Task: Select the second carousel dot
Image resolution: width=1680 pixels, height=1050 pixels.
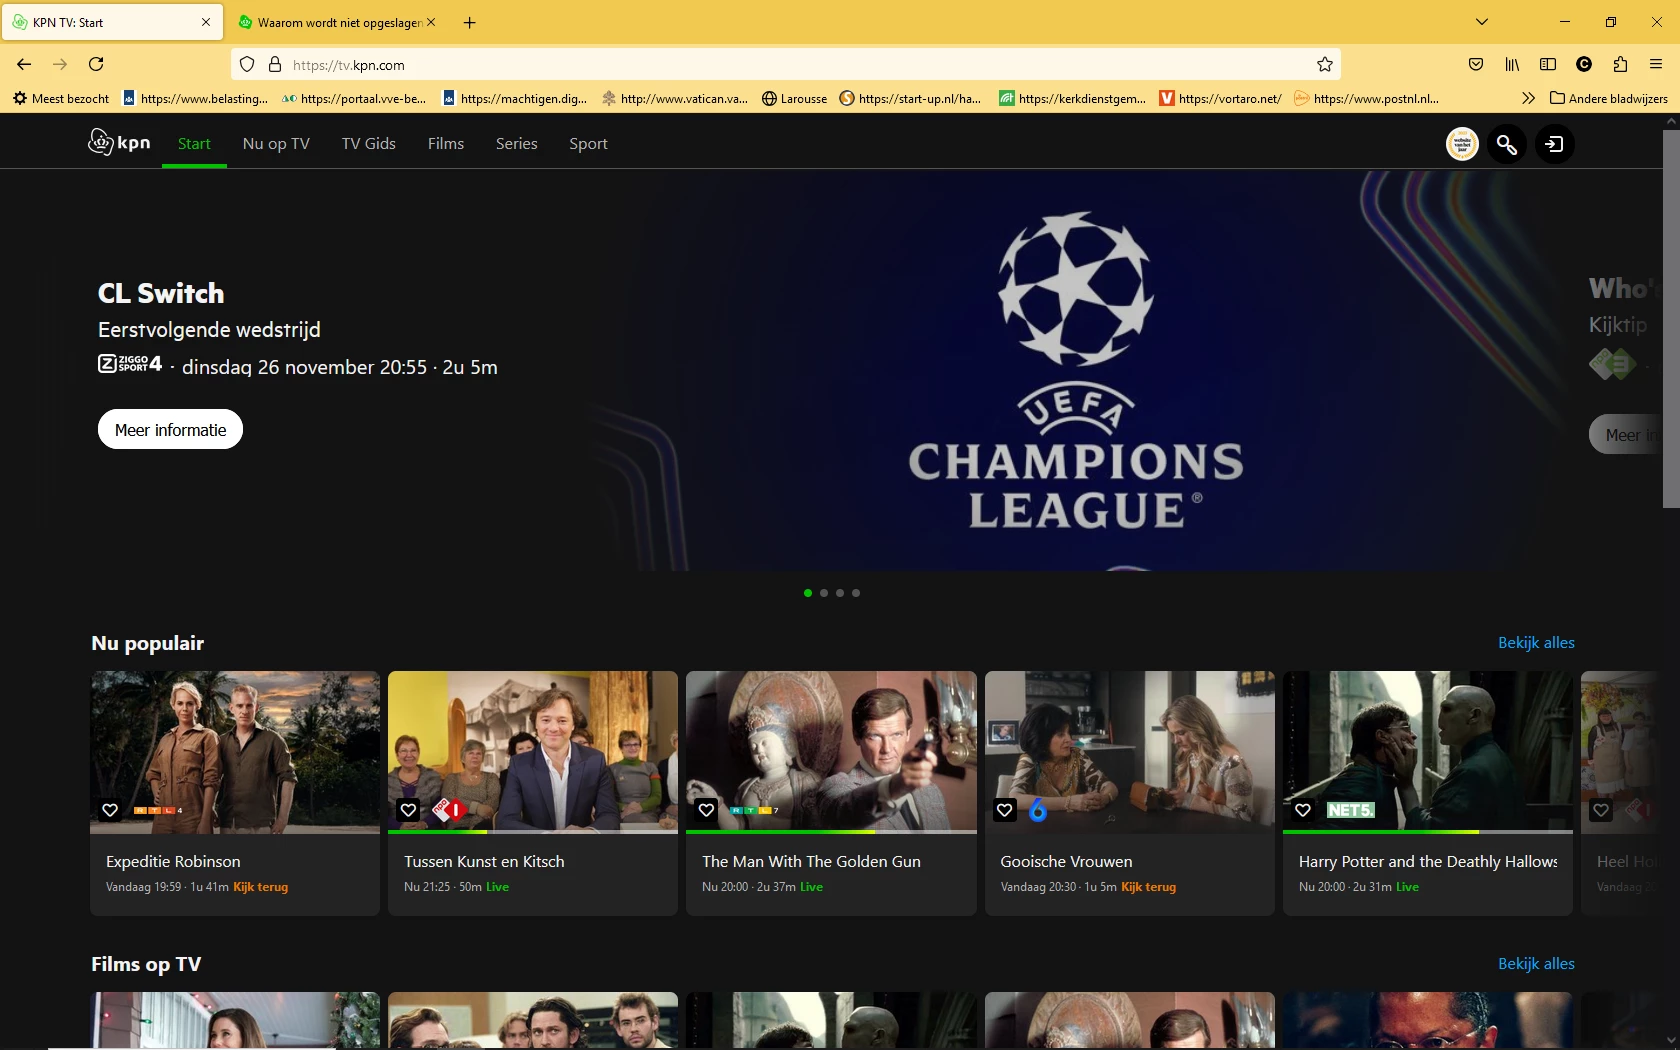Action: pyautogui.click(x=824, y=593)
